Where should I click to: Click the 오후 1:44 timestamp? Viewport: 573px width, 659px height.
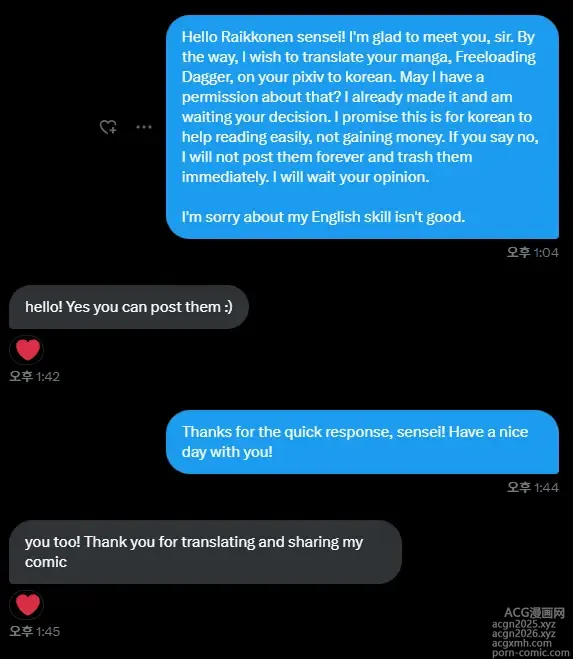(533, 488)
